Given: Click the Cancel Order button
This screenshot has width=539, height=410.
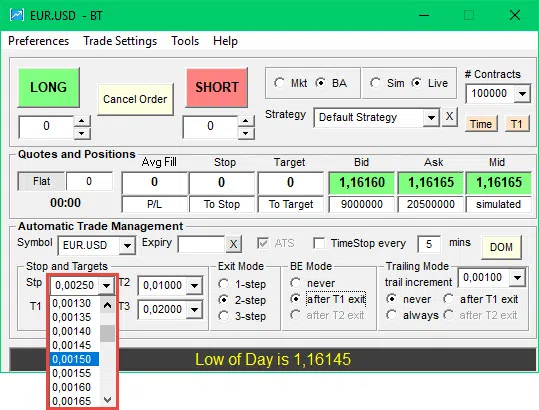Looking at the screenshot, I should pyautogui.click(x=135, y=99).
